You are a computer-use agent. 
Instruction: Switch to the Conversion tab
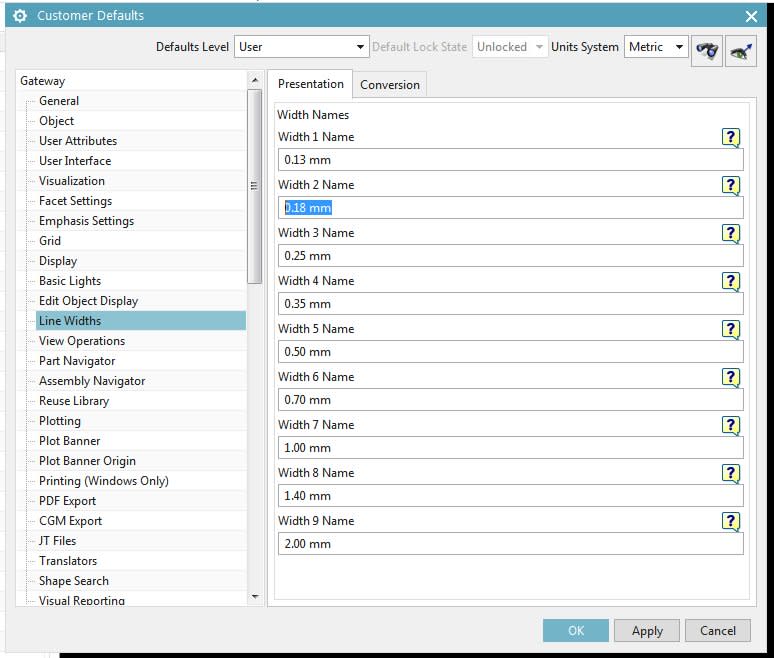click(x=389, y=85)
